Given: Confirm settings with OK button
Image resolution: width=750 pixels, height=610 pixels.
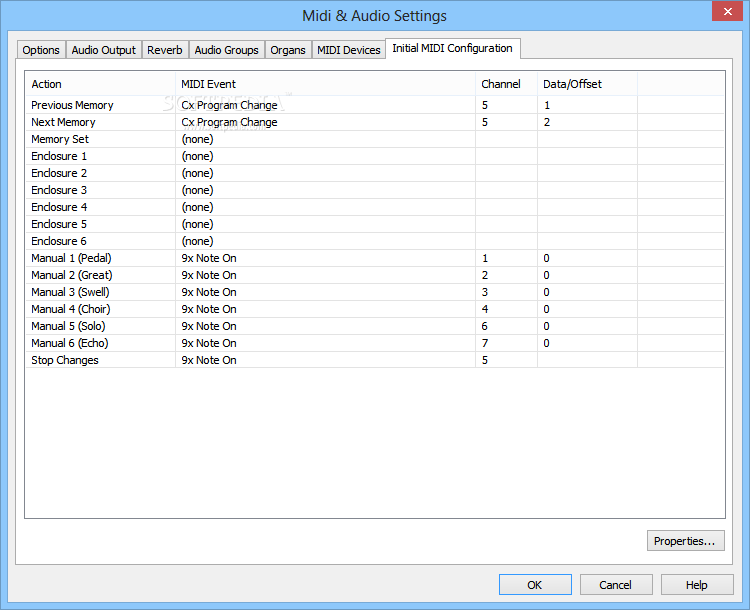Looking at the screenshot, I should pos(535,585).
